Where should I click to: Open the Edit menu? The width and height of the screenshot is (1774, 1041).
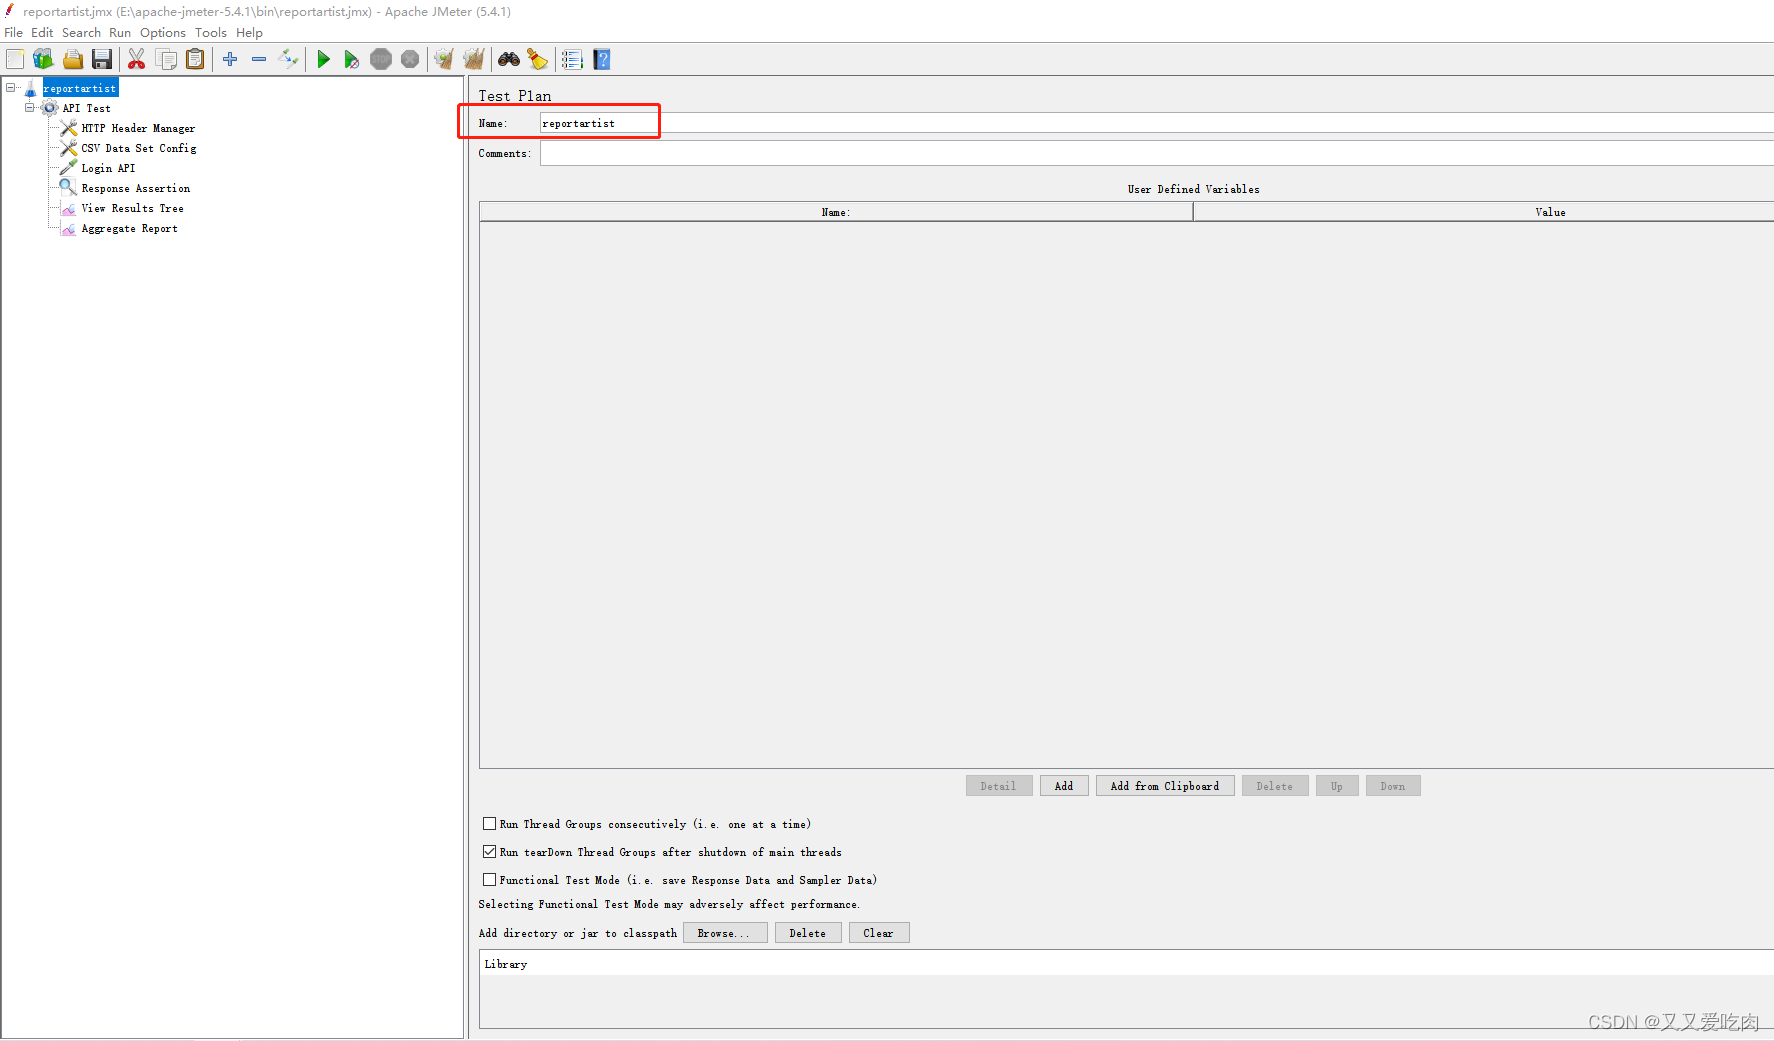pyautogui.click(x=42, y=32)
